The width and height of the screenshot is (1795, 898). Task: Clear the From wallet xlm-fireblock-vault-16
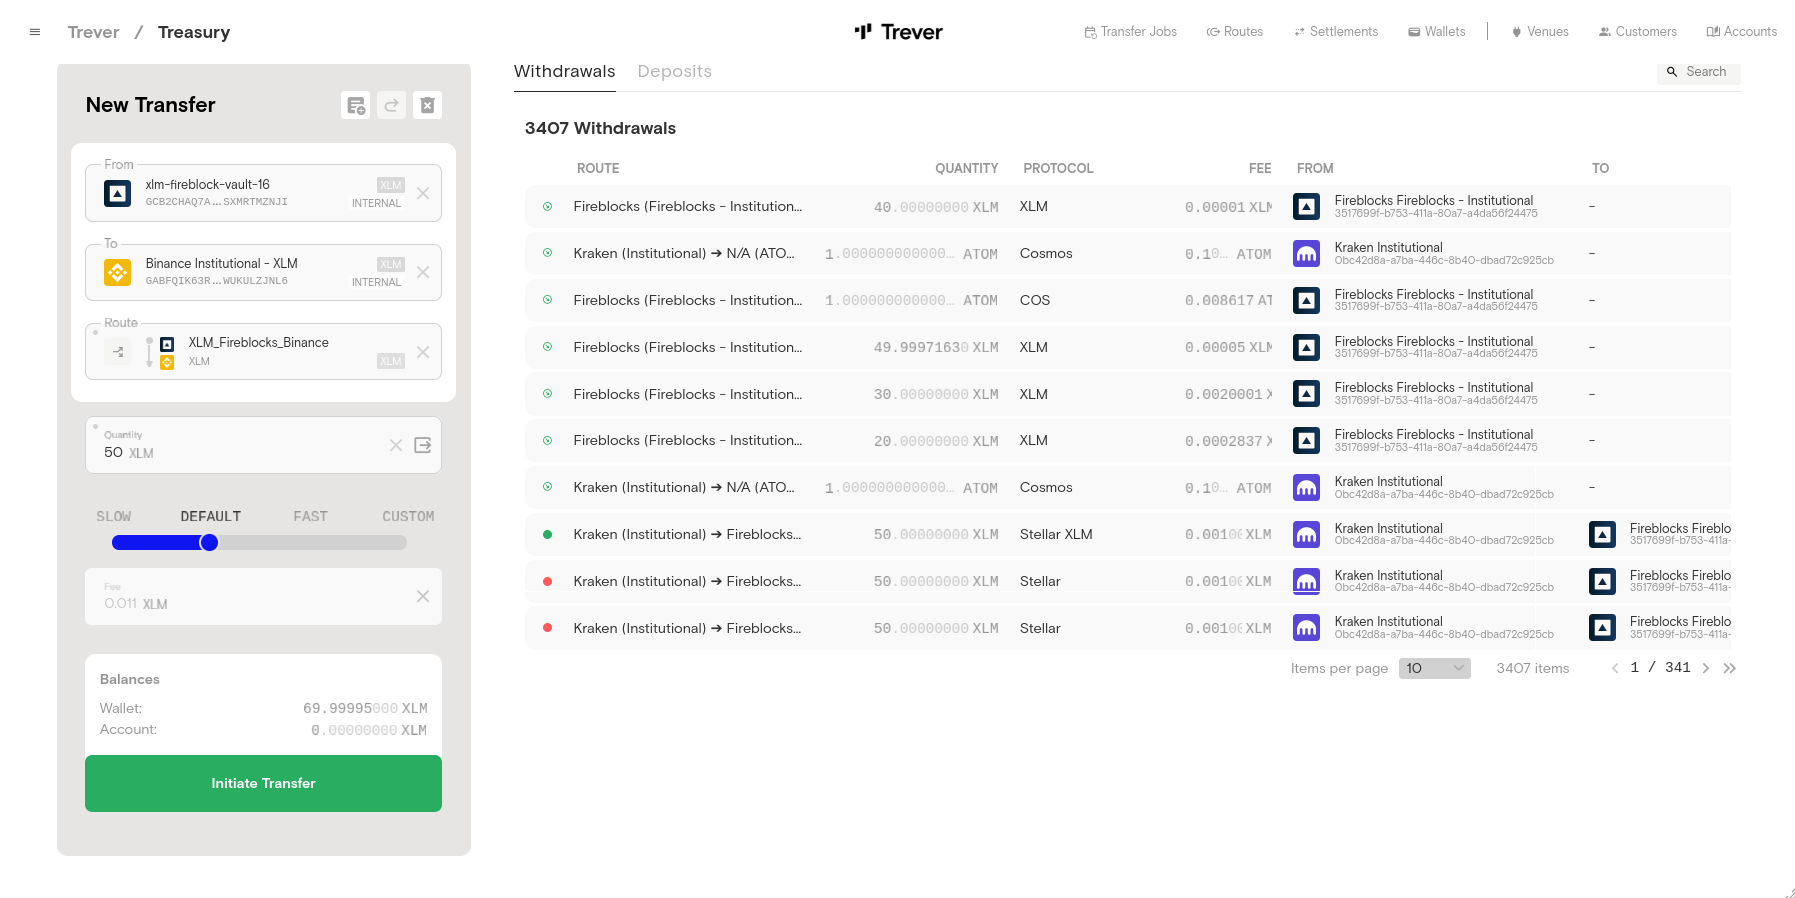(423, 193)
